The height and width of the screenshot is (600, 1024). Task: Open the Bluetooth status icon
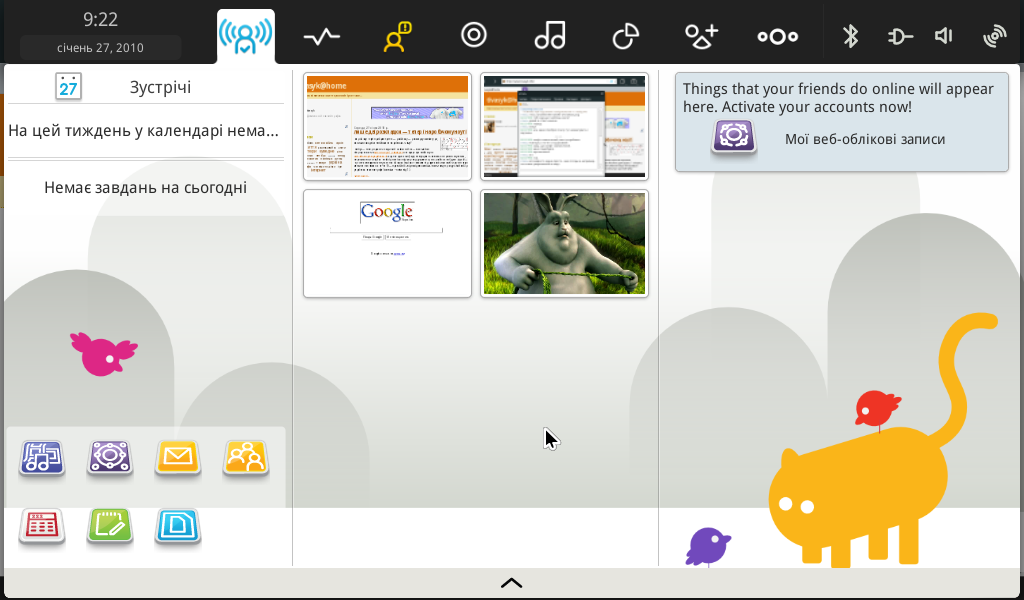pyautogui.click(x=850, y=36)
